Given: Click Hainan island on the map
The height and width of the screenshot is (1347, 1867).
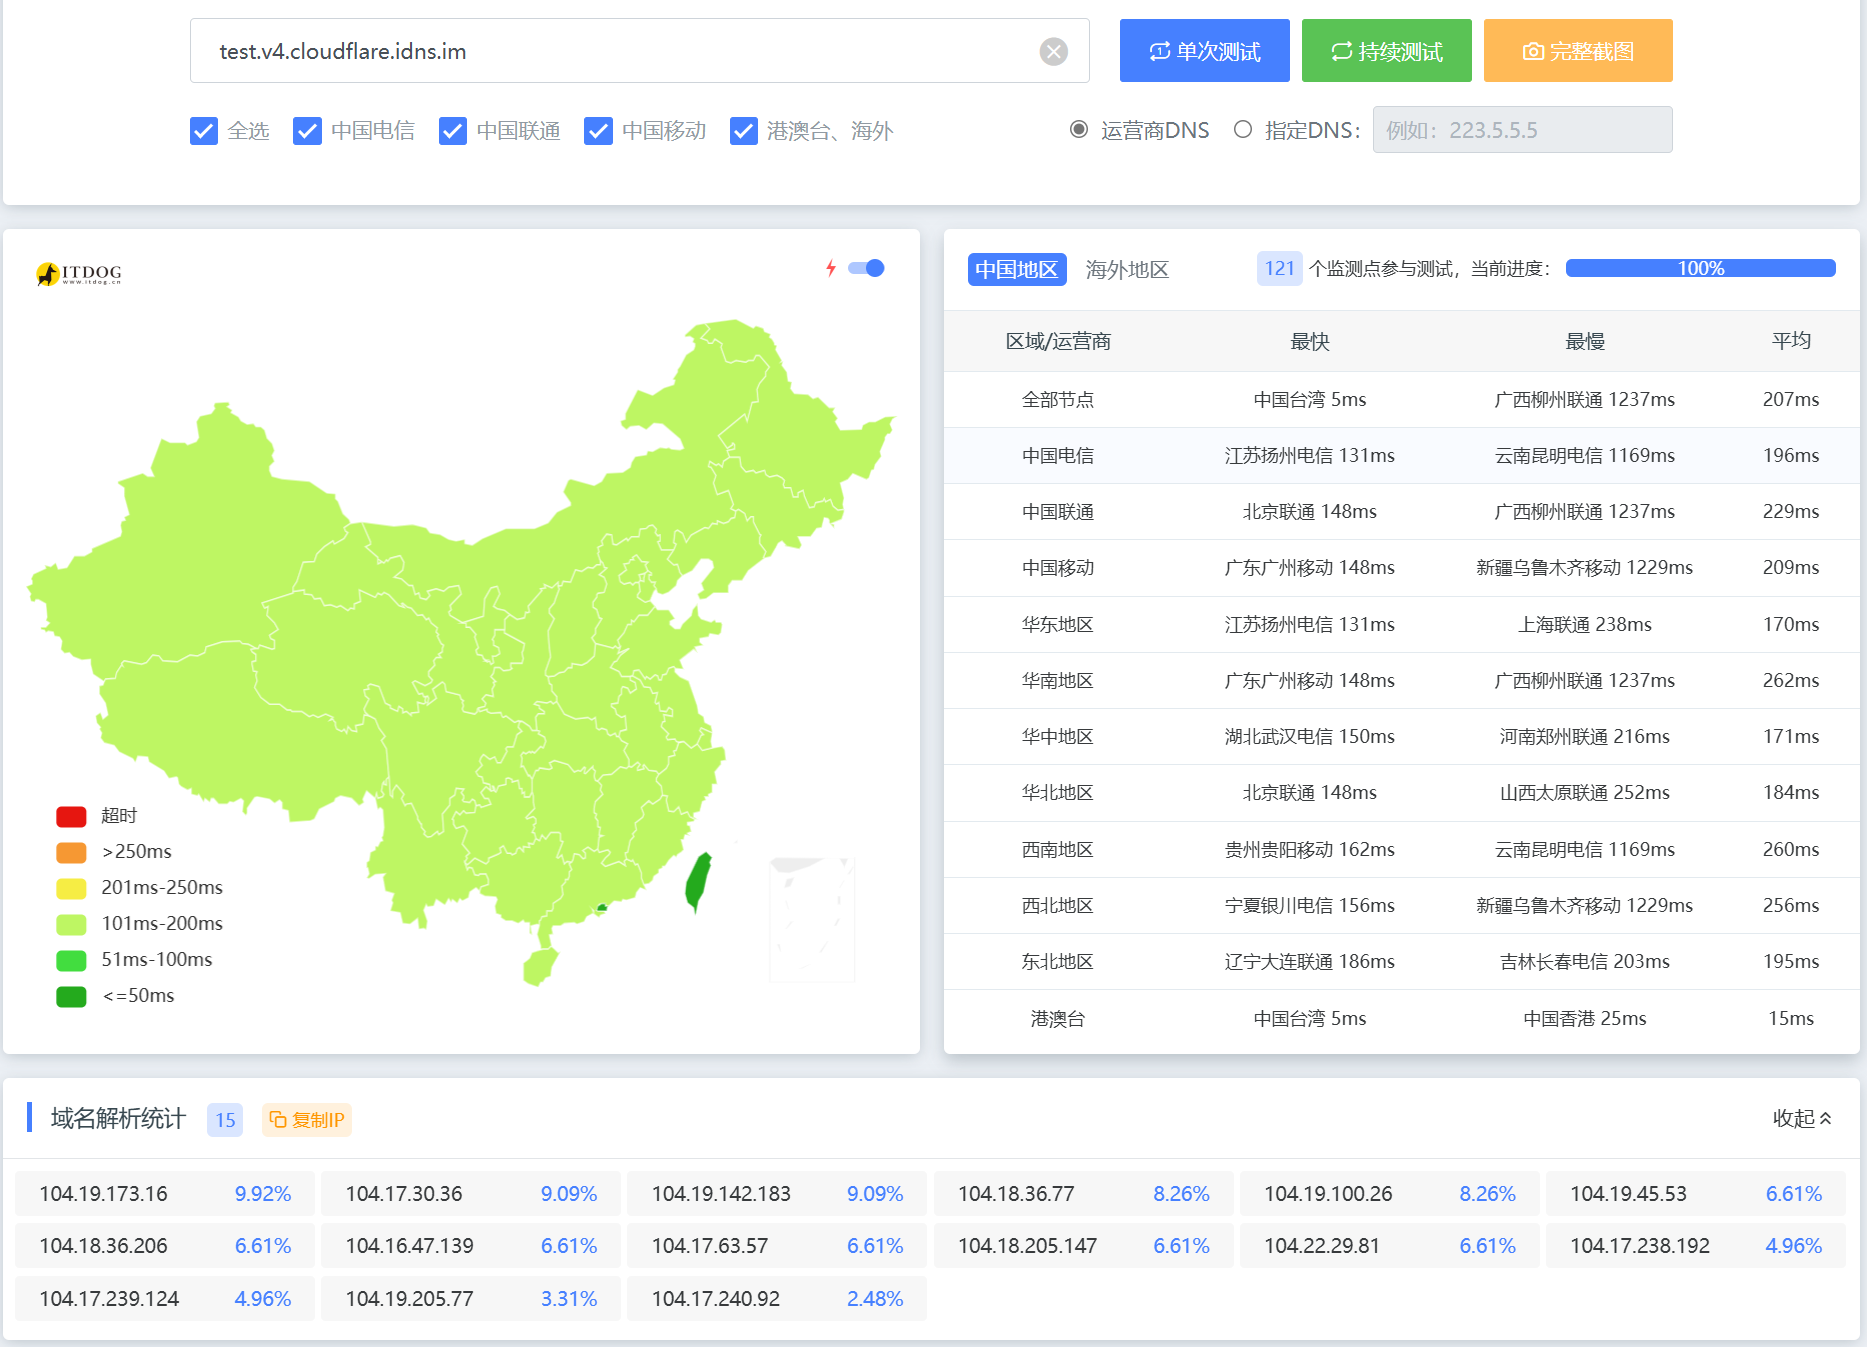Looking at the screenshot, I should pos(540,966).
